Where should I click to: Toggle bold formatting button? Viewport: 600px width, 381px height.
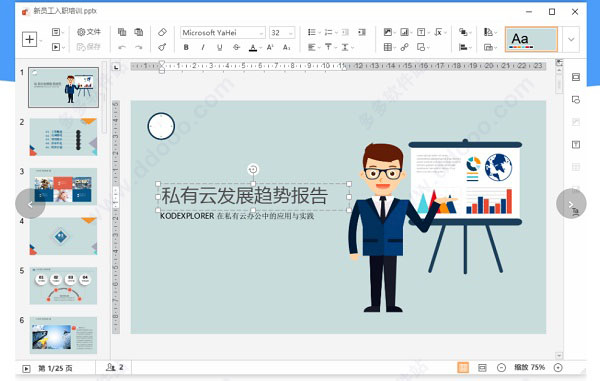(186, 47)
